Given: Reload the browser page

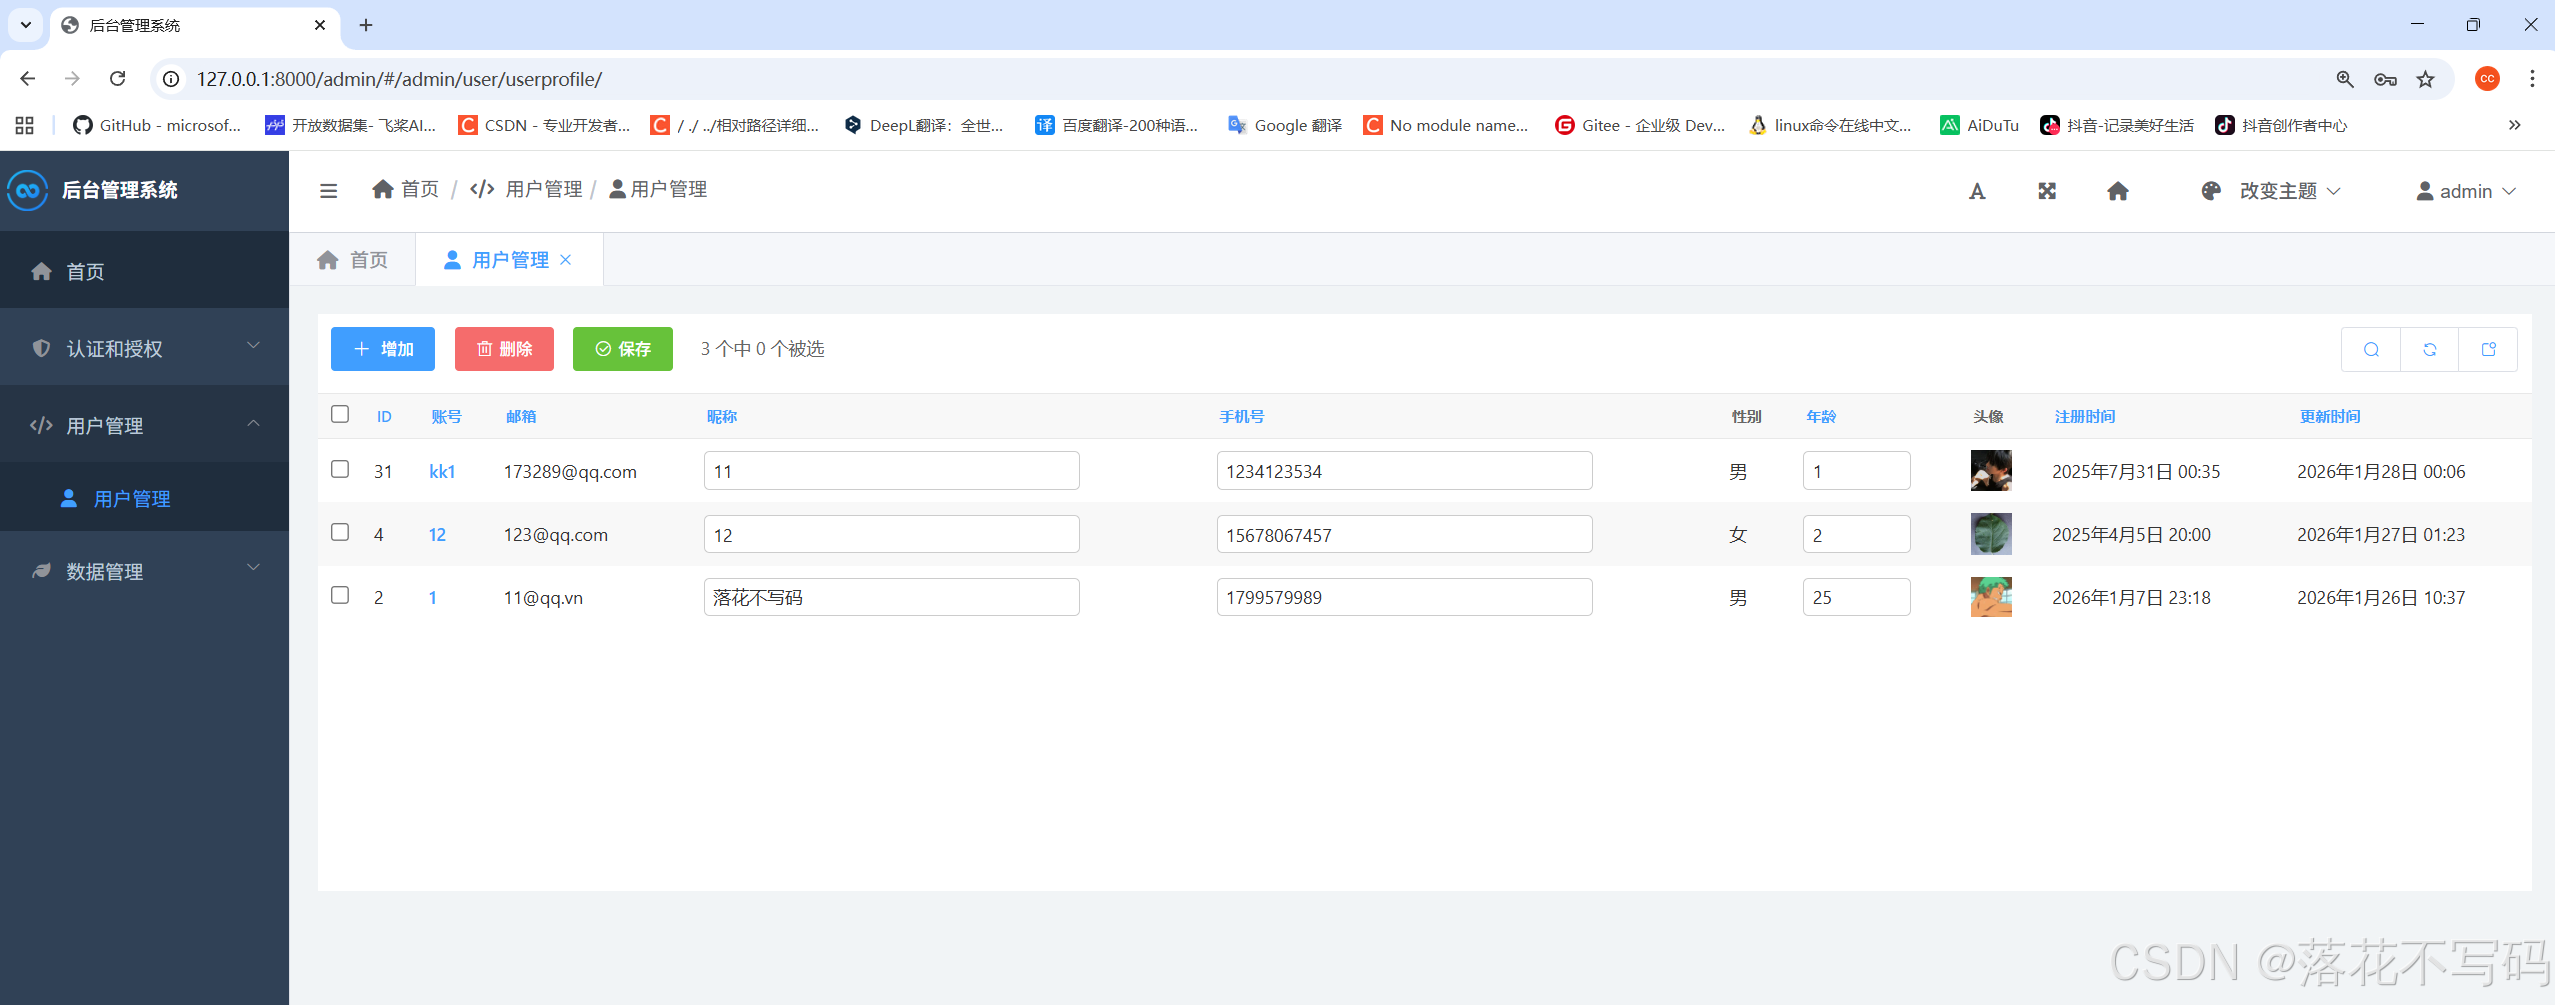Looking at the screenshot, I should (118, 79).
